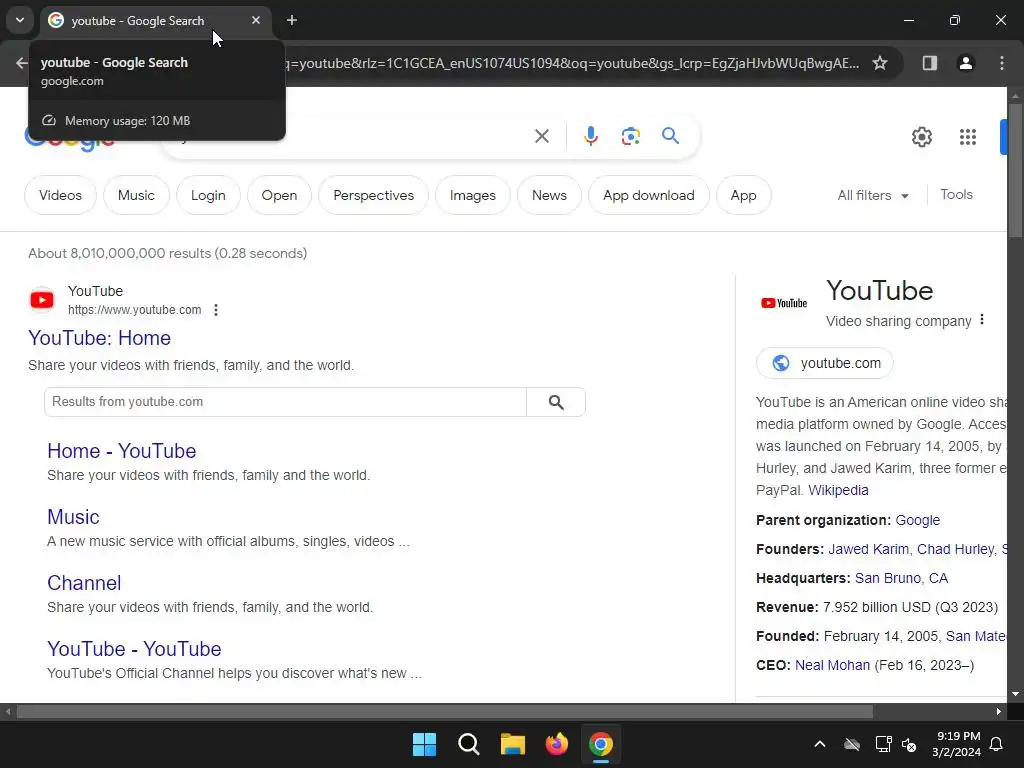Open the Chrome profile avatar icon
Image resolution: width=1024 pixels, height=768 pixels.
click(965, 63)
